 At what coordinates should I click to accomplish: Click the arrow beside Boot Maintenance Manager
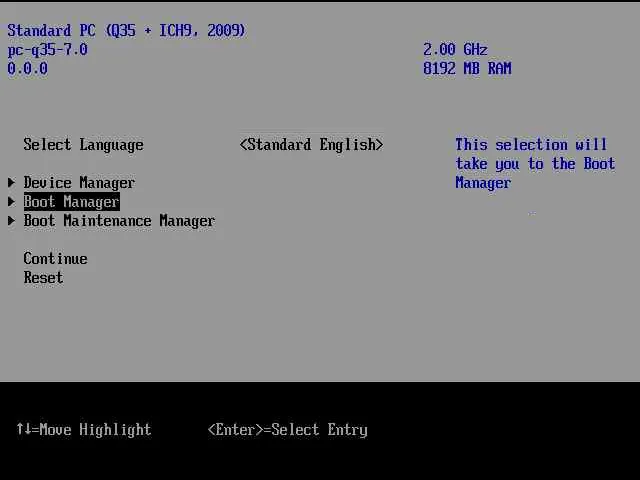(11, 221)
